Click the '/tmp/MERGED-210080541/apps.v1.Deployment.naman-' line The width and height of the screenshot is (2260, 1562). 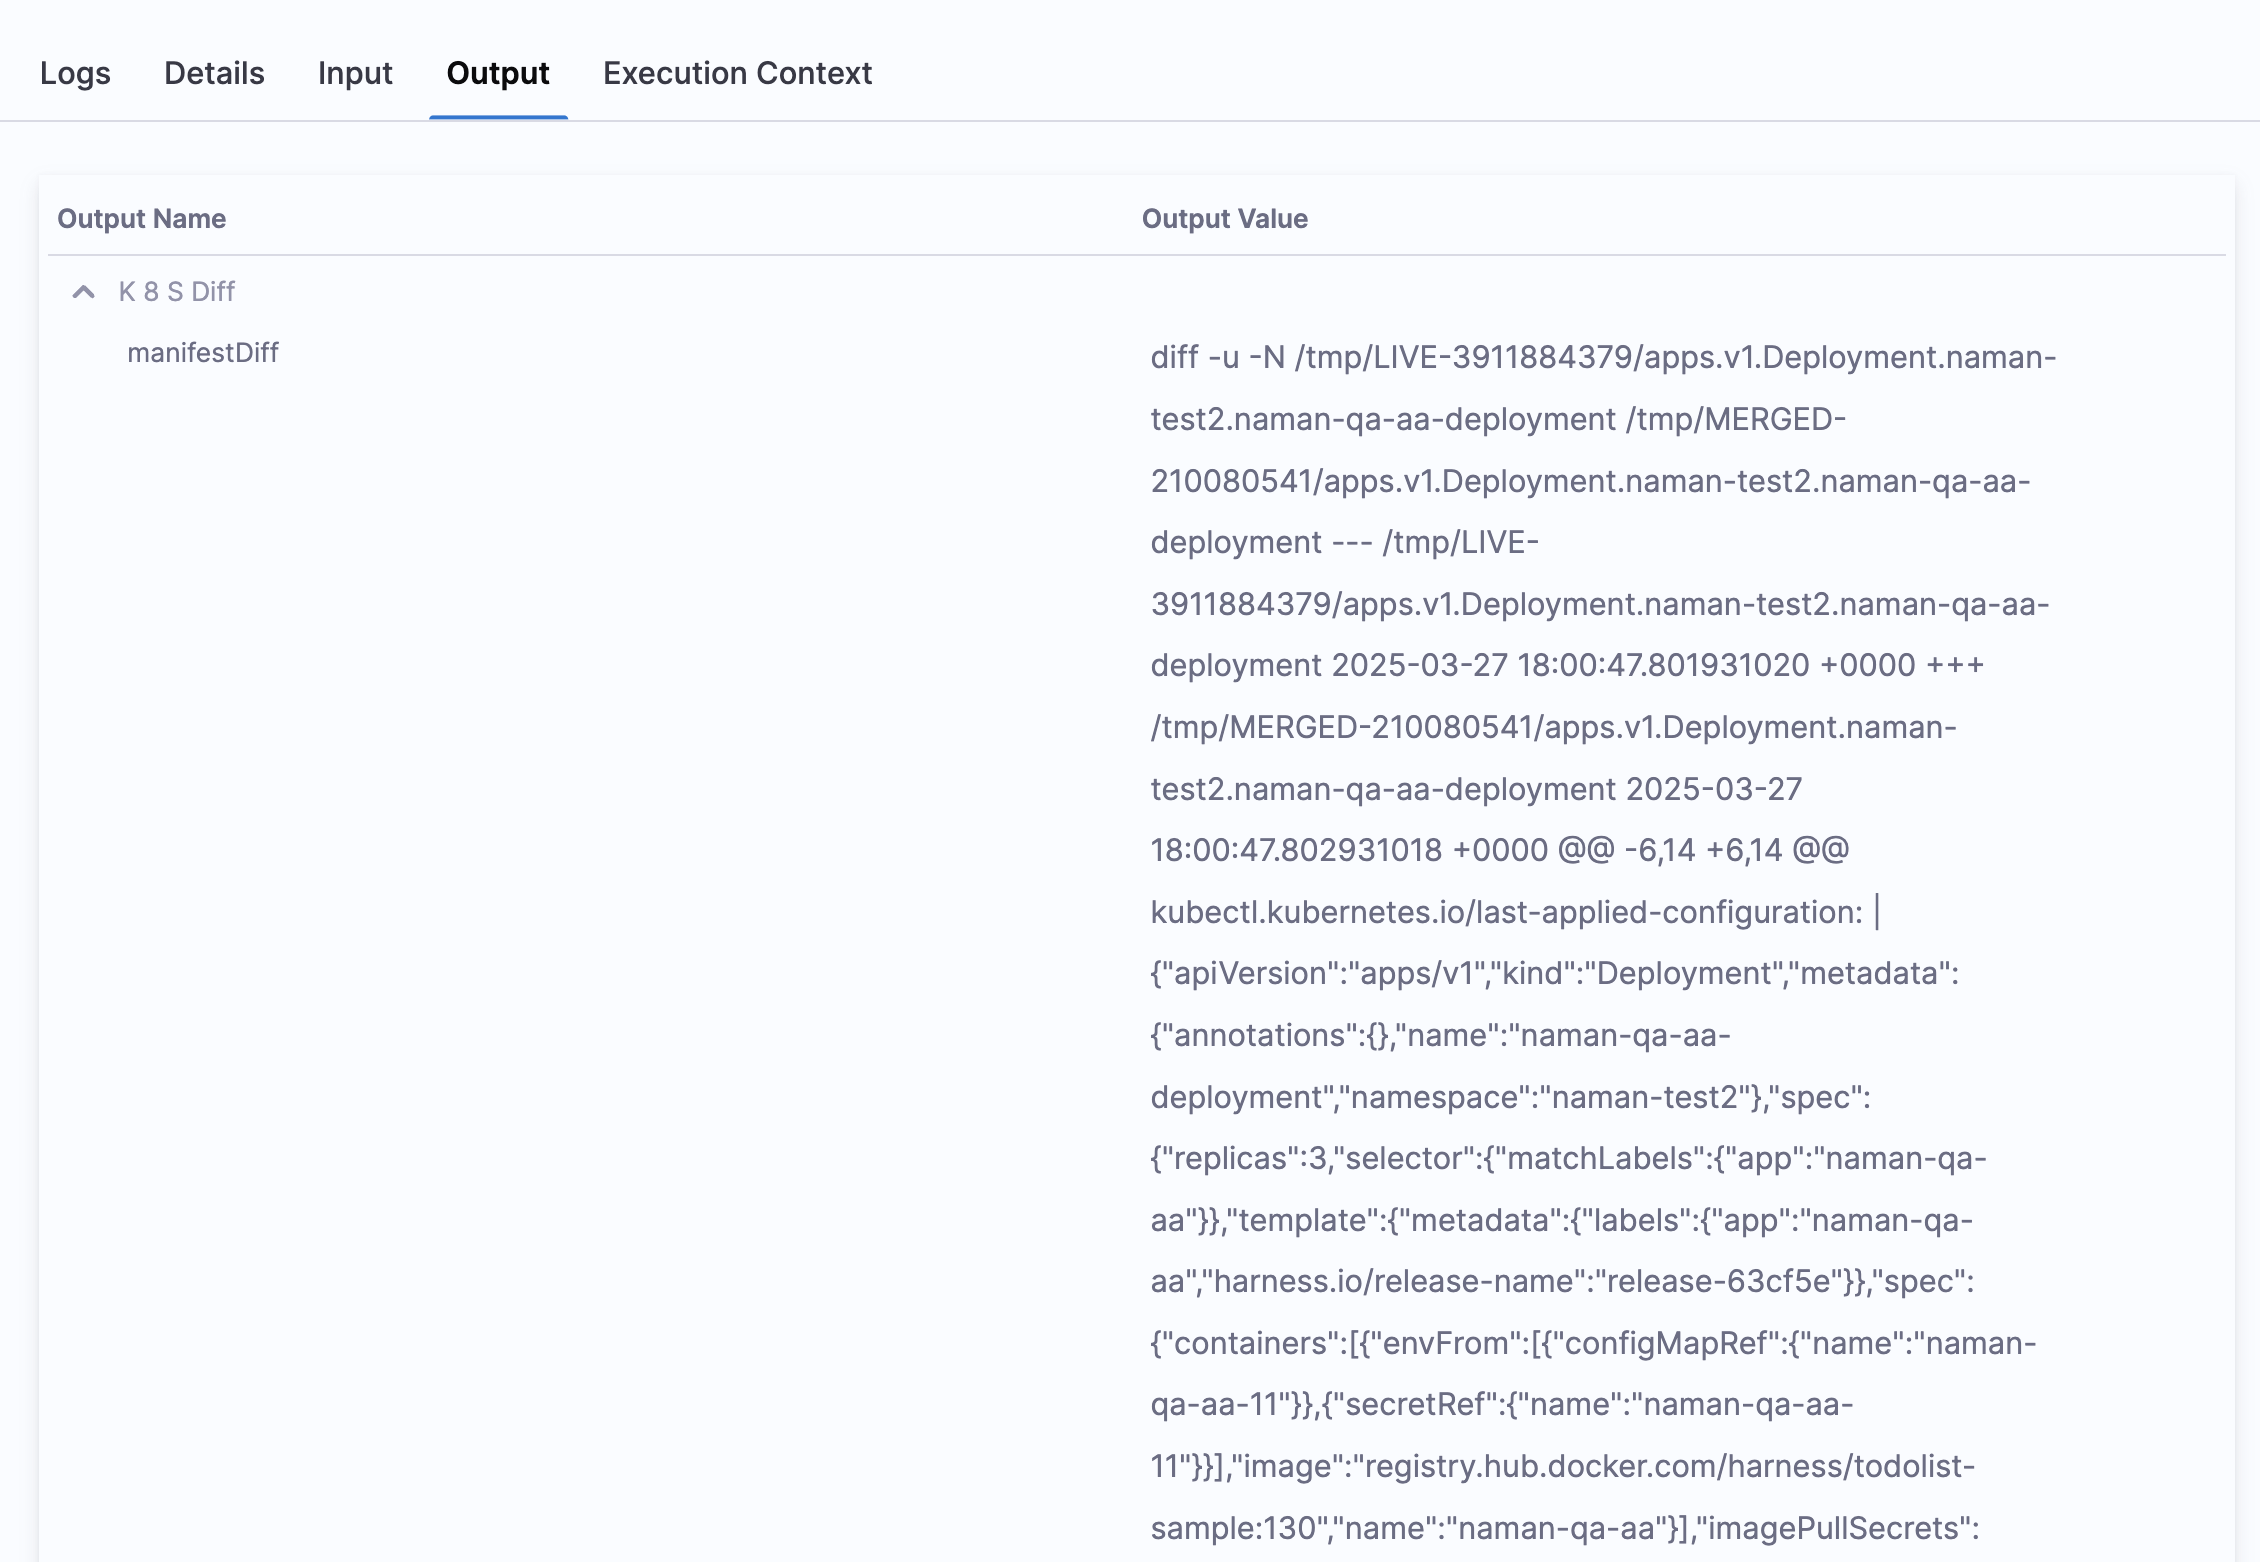pyautogui.click(x=1553, y=727)
